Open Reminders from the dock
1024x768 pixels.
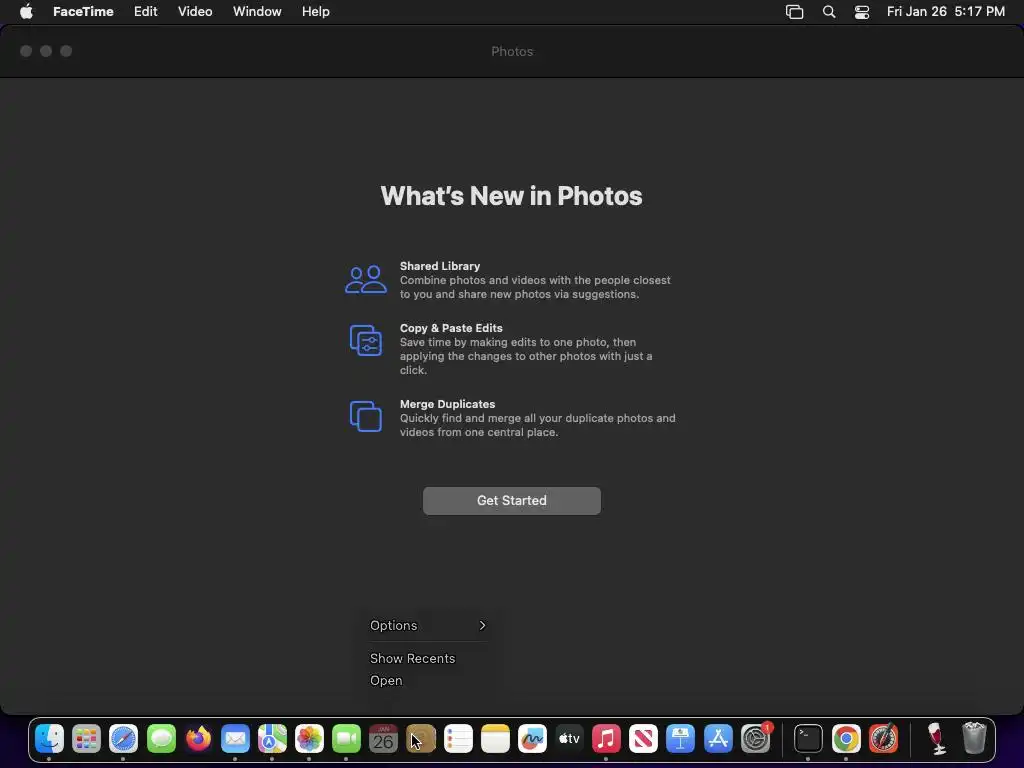point(458,739)
